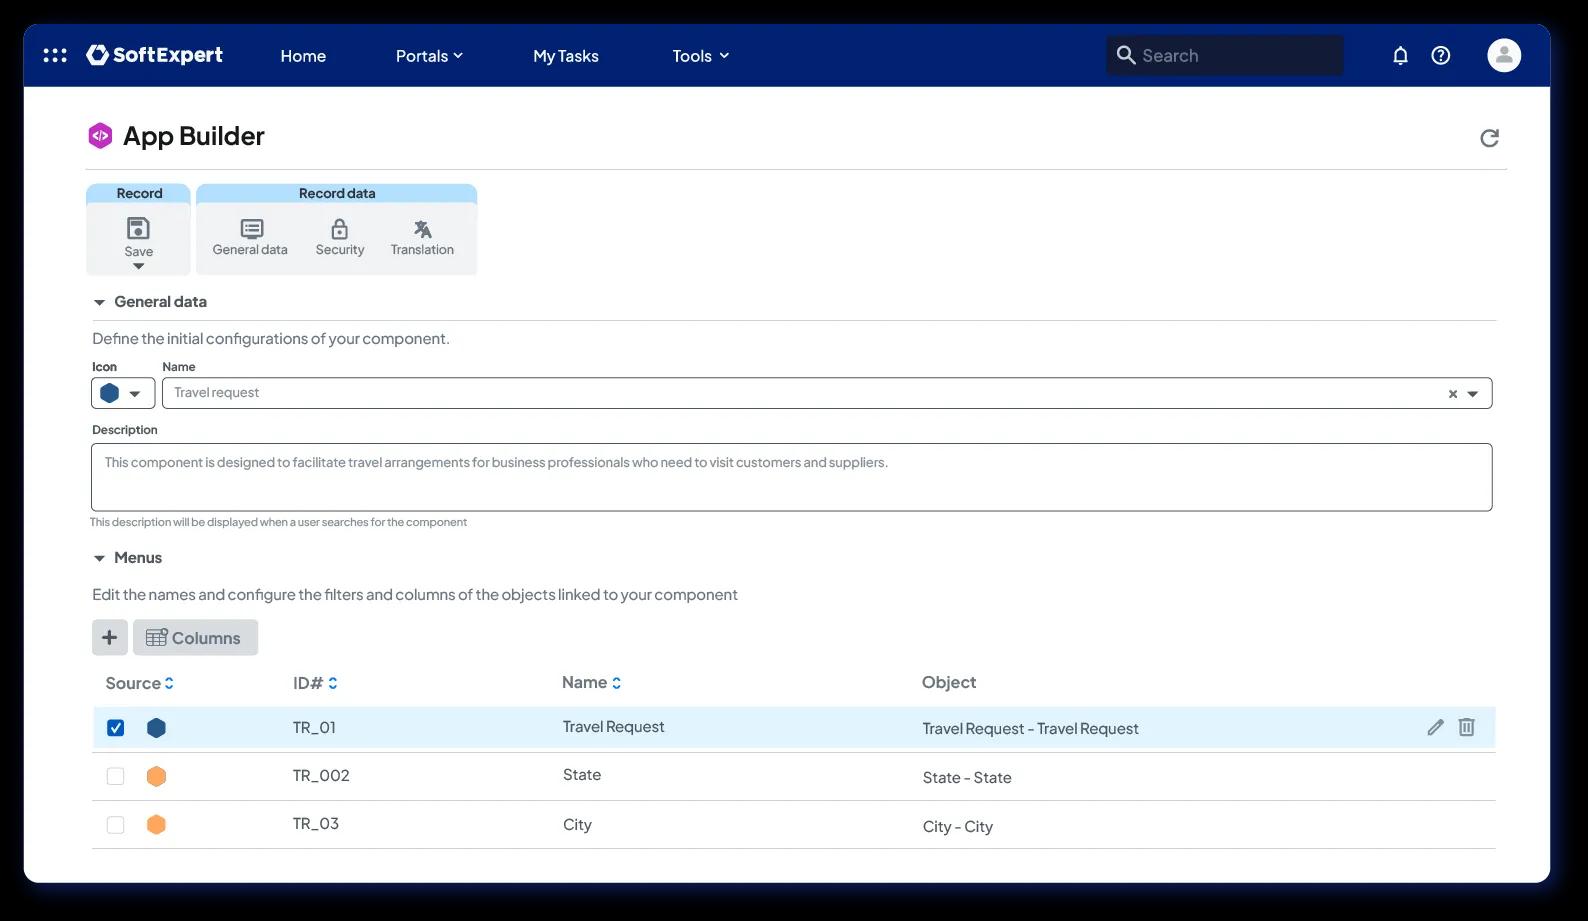
Task: Sort by the Name column
Action: point(592,683)
